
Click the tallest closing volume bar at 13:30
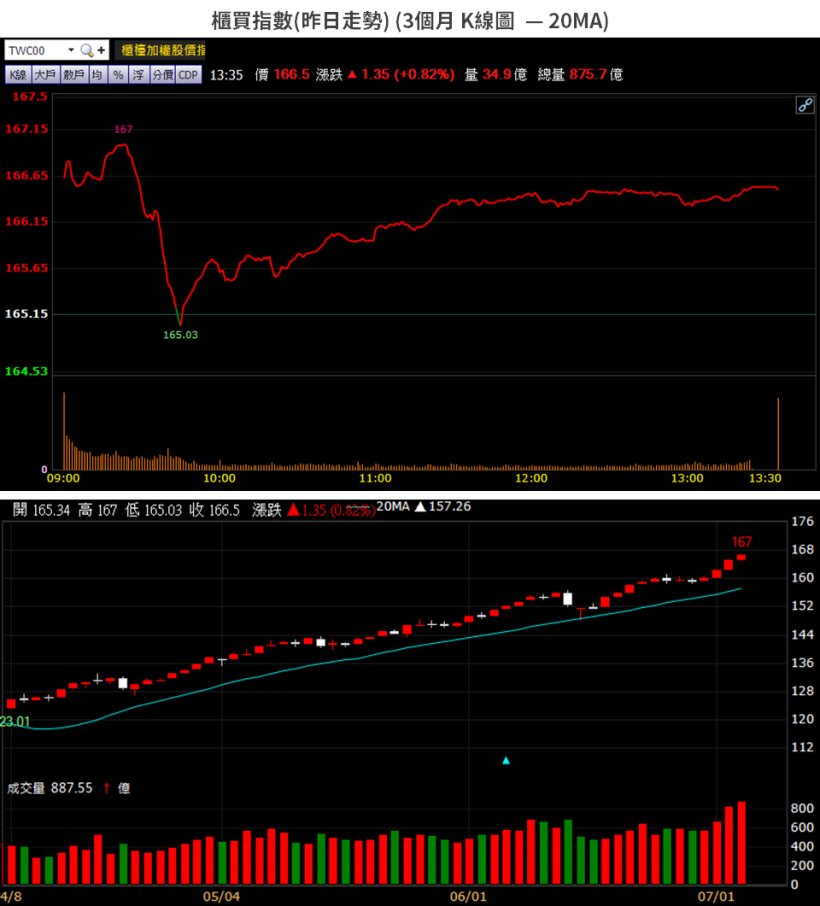pyautogui.click(x=778, y=433)
